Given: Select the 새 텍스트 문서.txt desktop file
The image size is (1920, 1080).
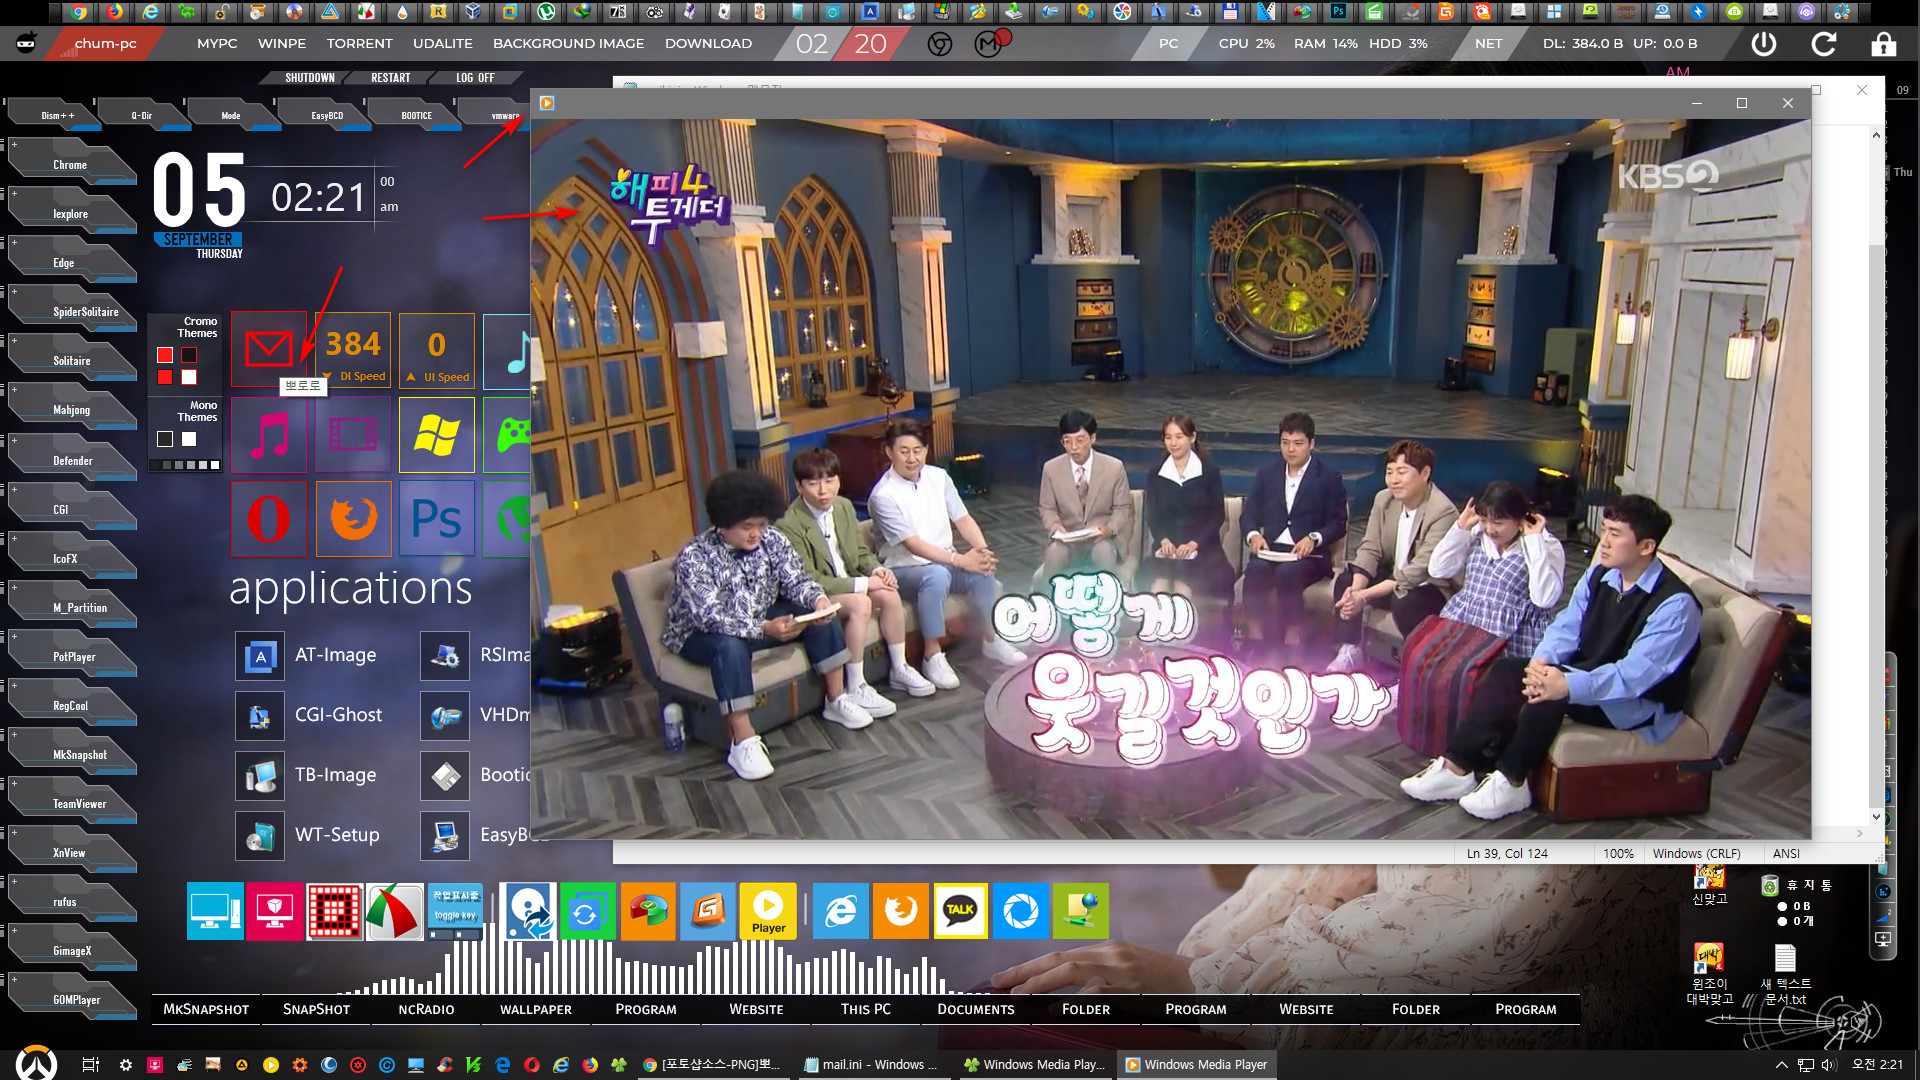Looking at the screenshot, I should coord(1785,975).
